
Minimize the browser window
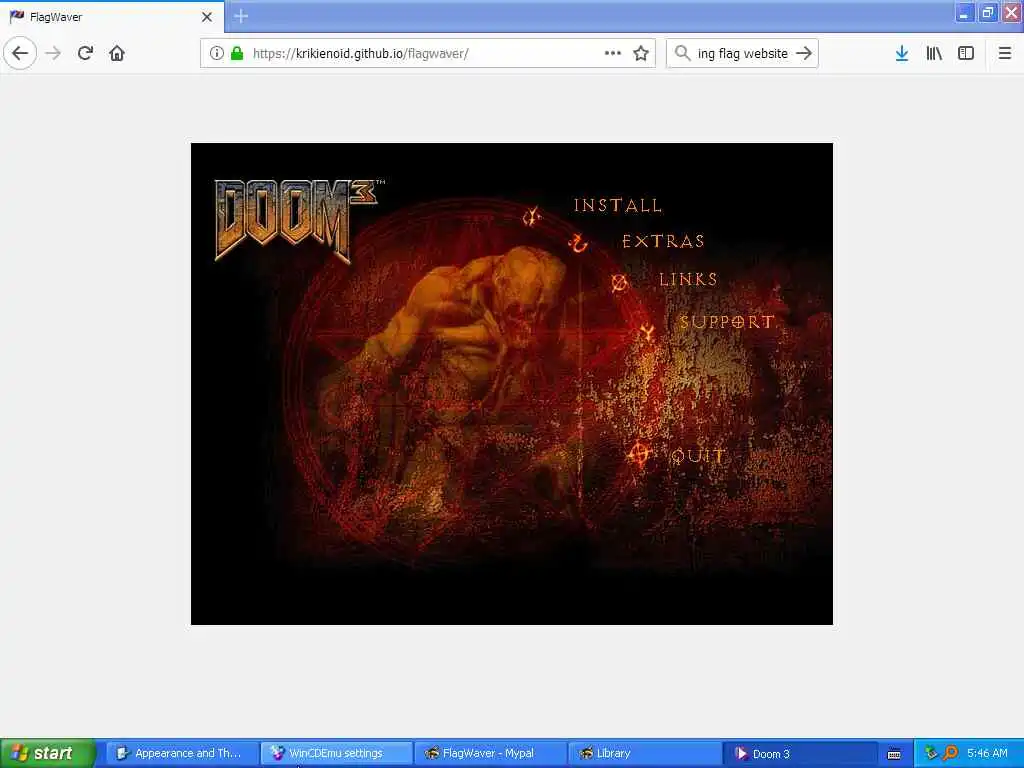[964, 12]
